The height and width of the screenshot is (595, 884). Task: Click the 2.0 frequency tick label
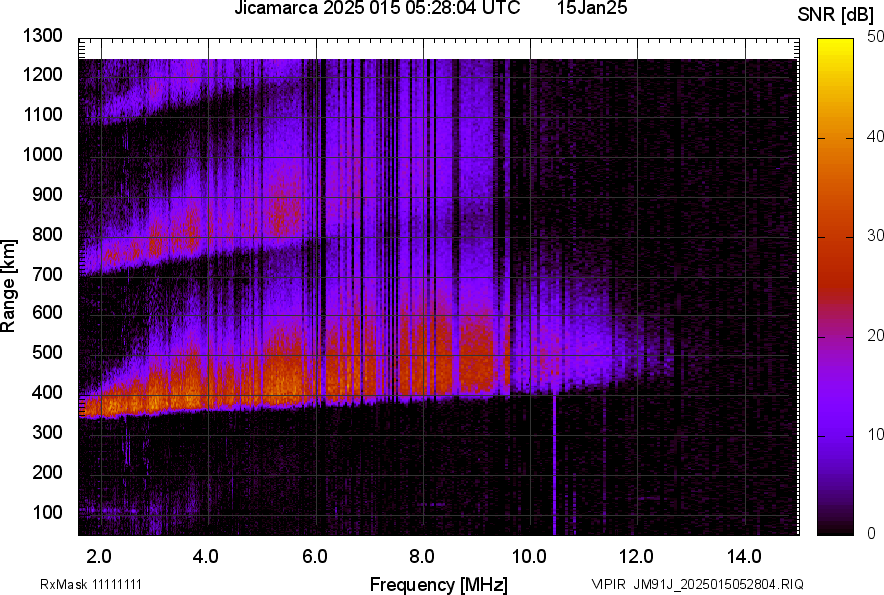pyautogui.click(x=99, y=556)
